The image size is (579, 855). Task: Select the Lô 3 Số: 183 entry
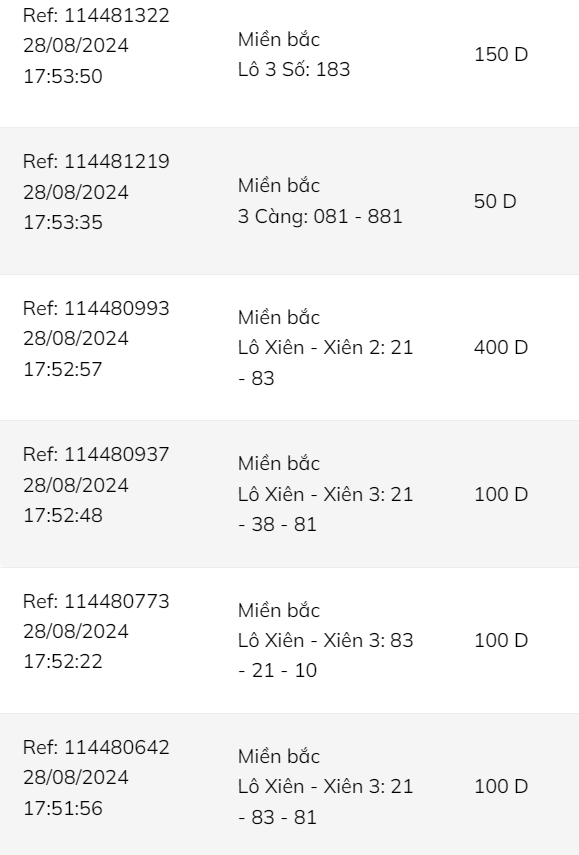(294, 69)
